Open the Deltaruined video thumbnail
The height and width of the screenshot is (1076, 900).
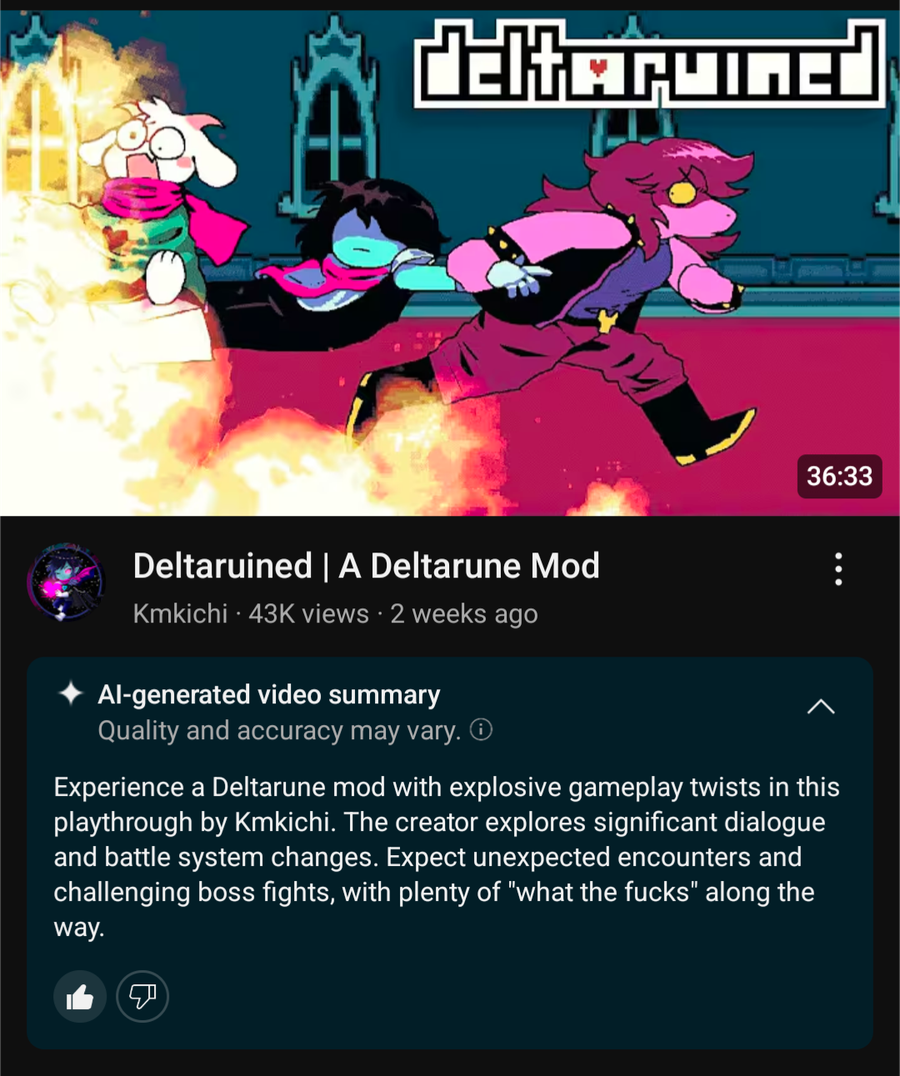click(x=450, y=262)
